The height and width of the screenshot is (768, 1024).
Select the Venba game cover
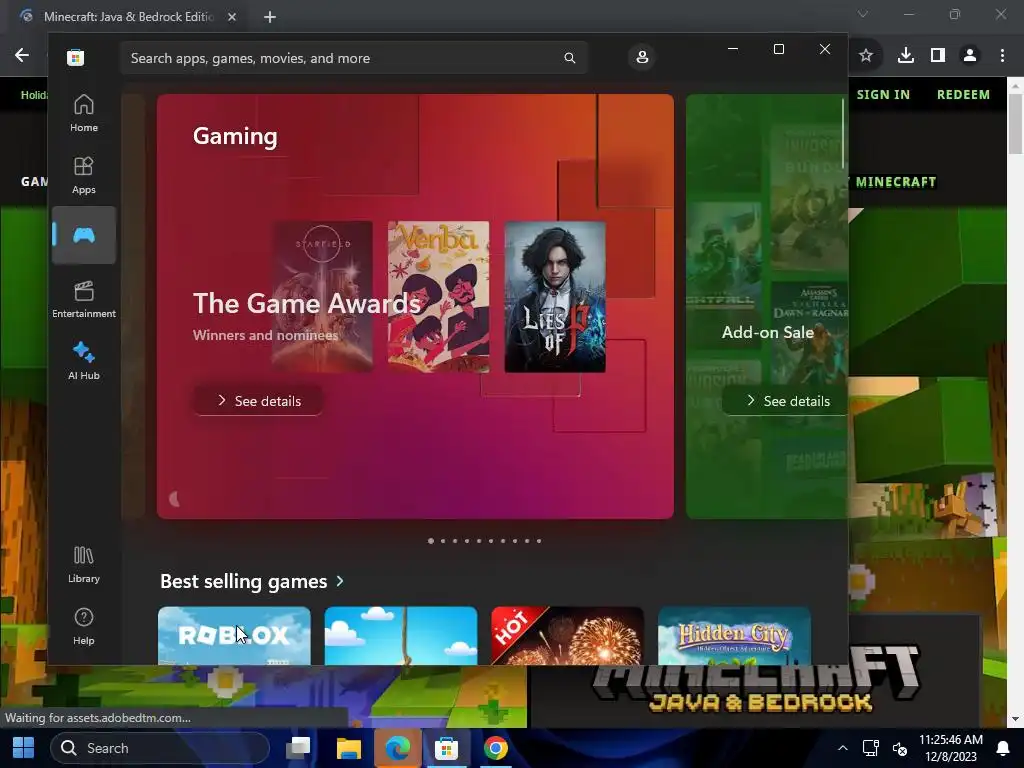tap(438, 297)
